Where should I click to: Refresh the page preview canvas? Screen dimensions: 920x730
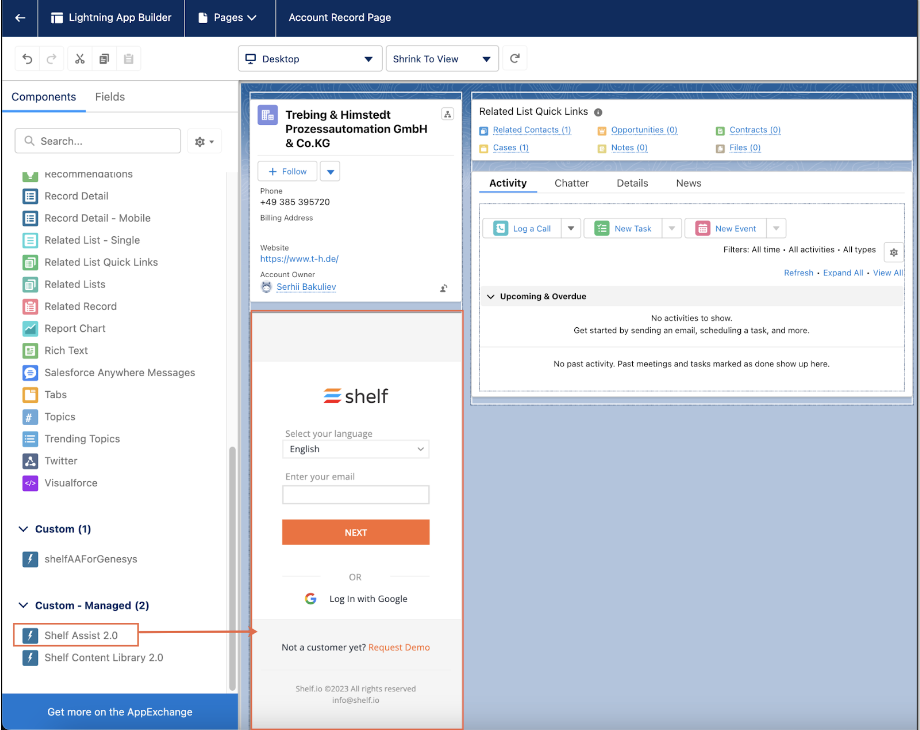pos(515,59)
